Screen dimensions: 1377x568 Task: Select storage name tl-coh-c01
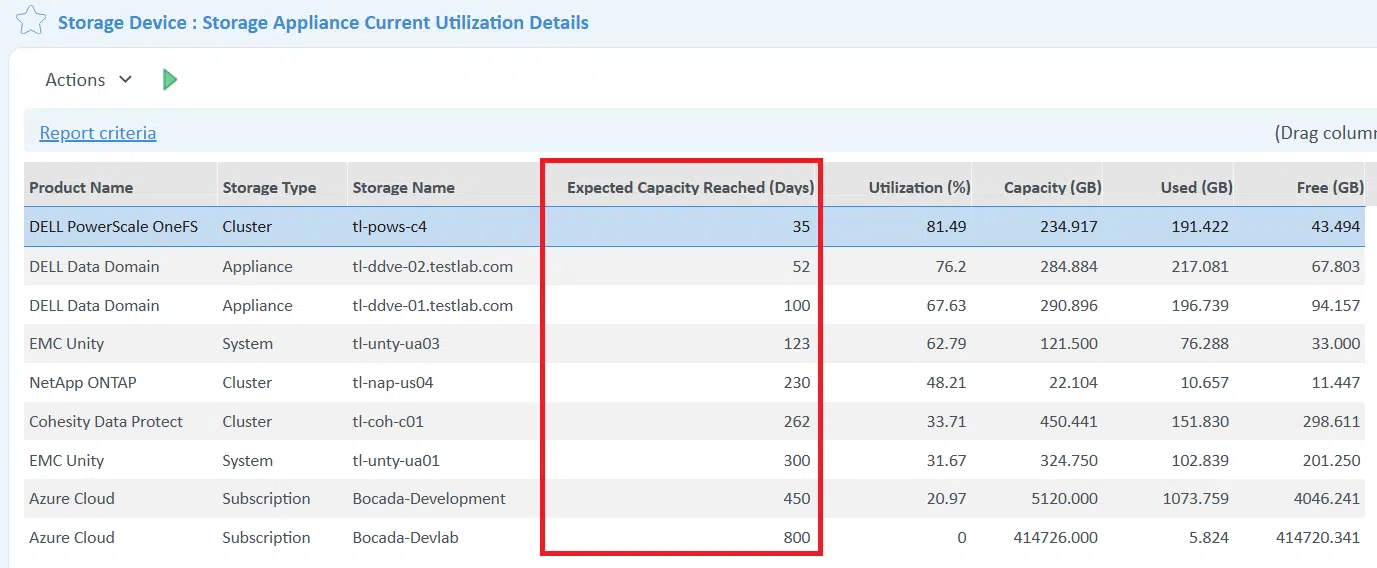pos(388,422)
